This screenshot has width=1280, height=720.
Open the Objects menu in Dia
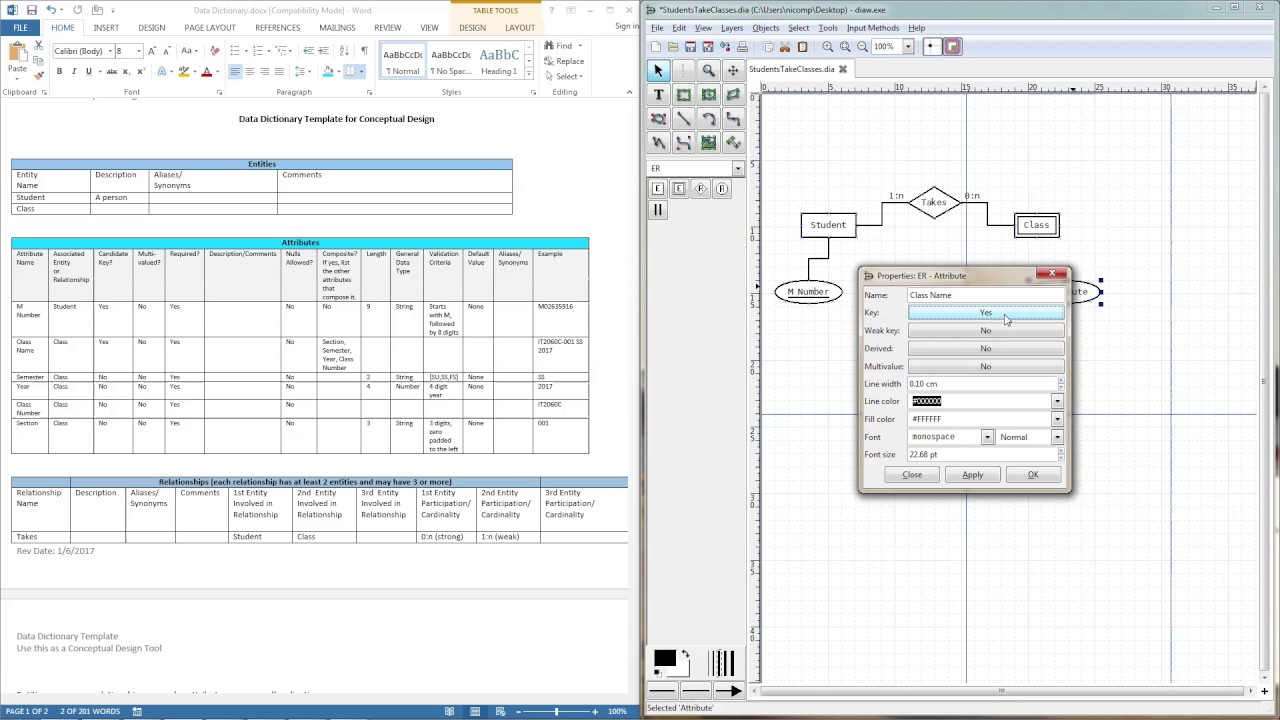coord(765,28)
